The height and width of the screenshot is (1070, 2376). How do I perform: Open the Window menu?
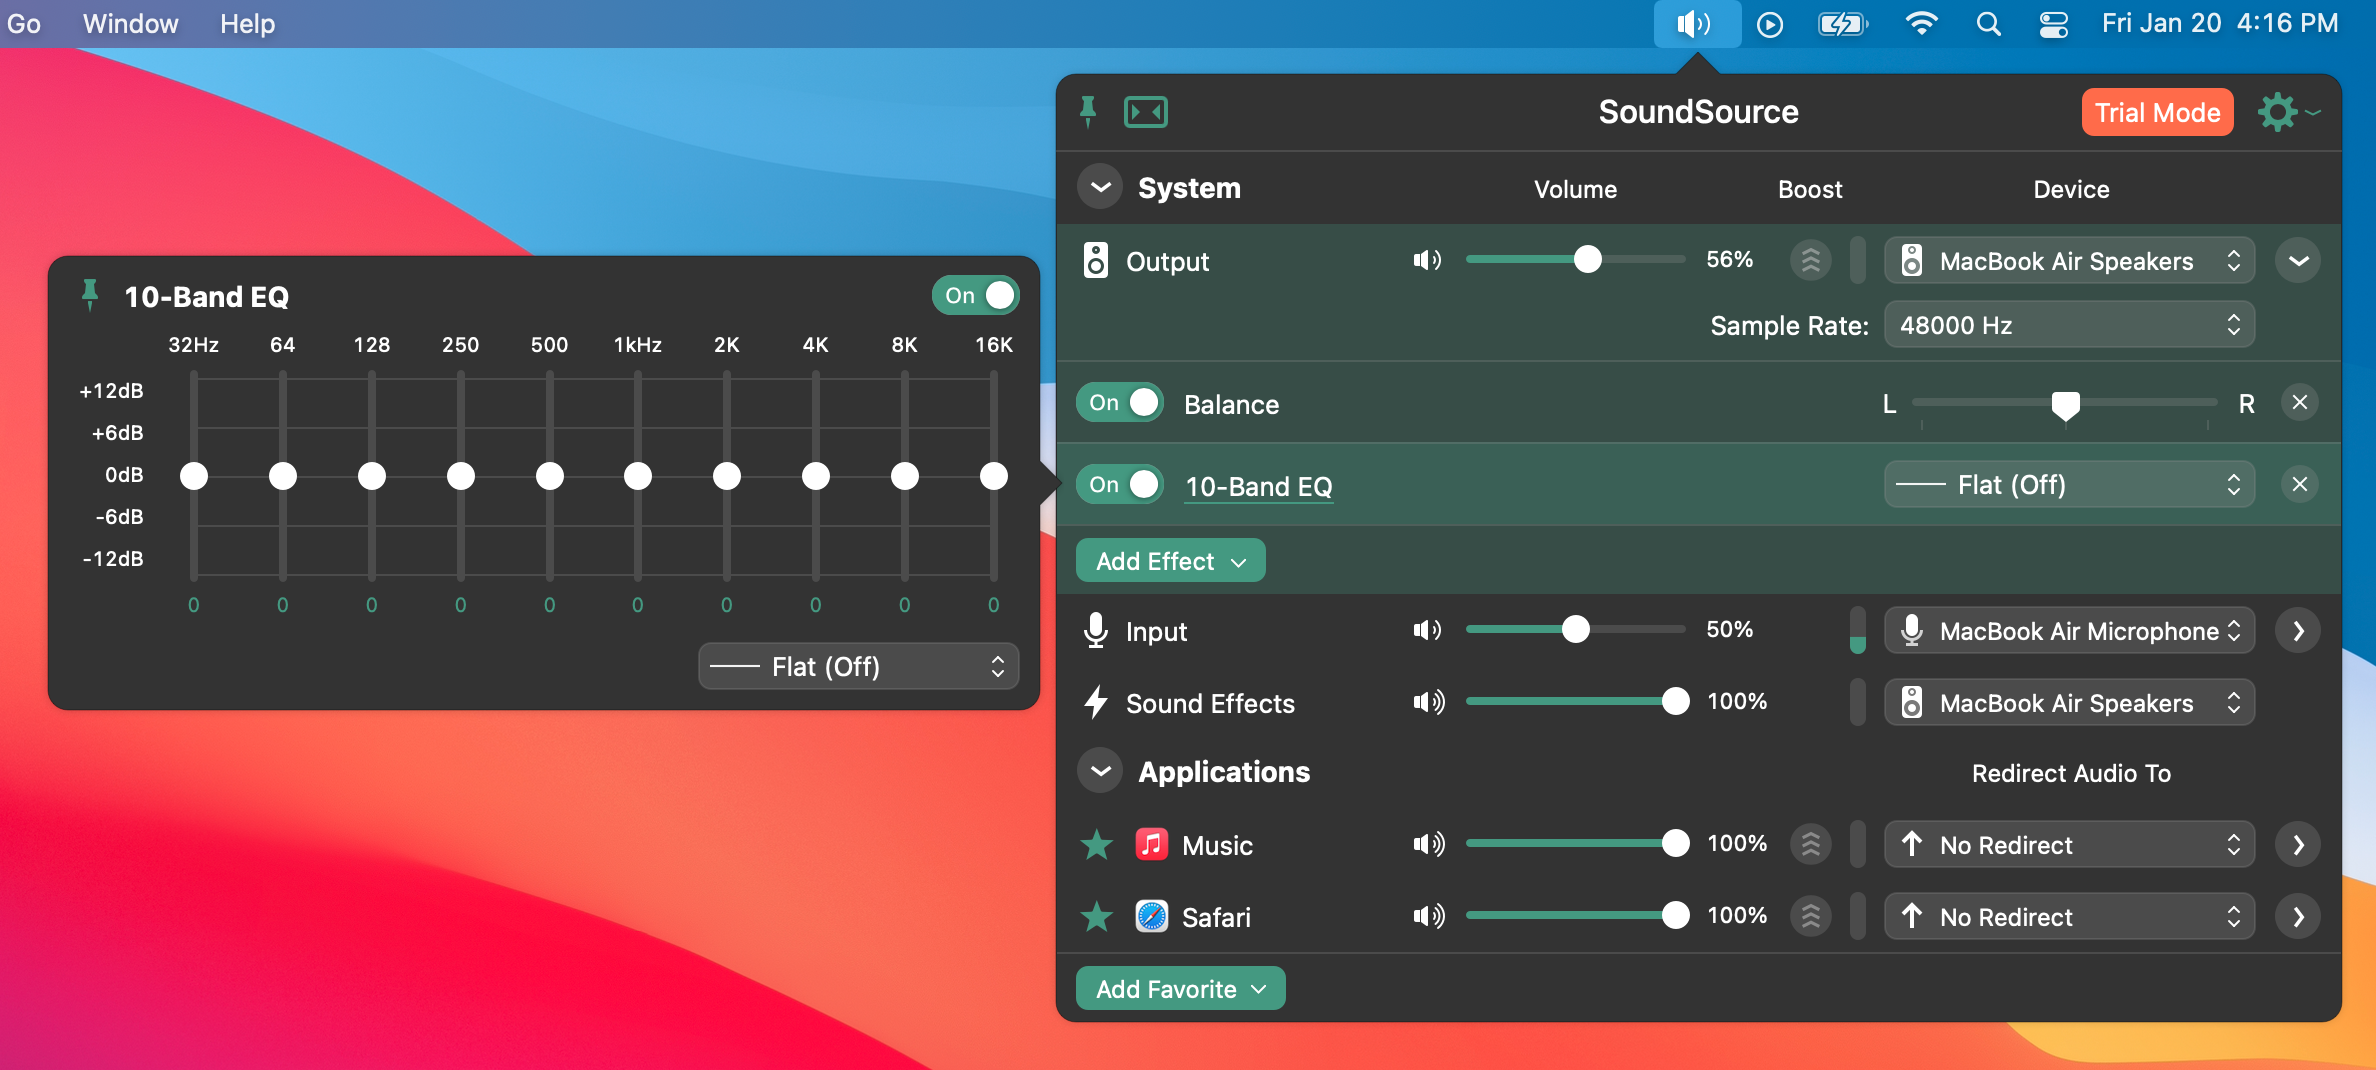pyautogui.click(x=130, y=23)
